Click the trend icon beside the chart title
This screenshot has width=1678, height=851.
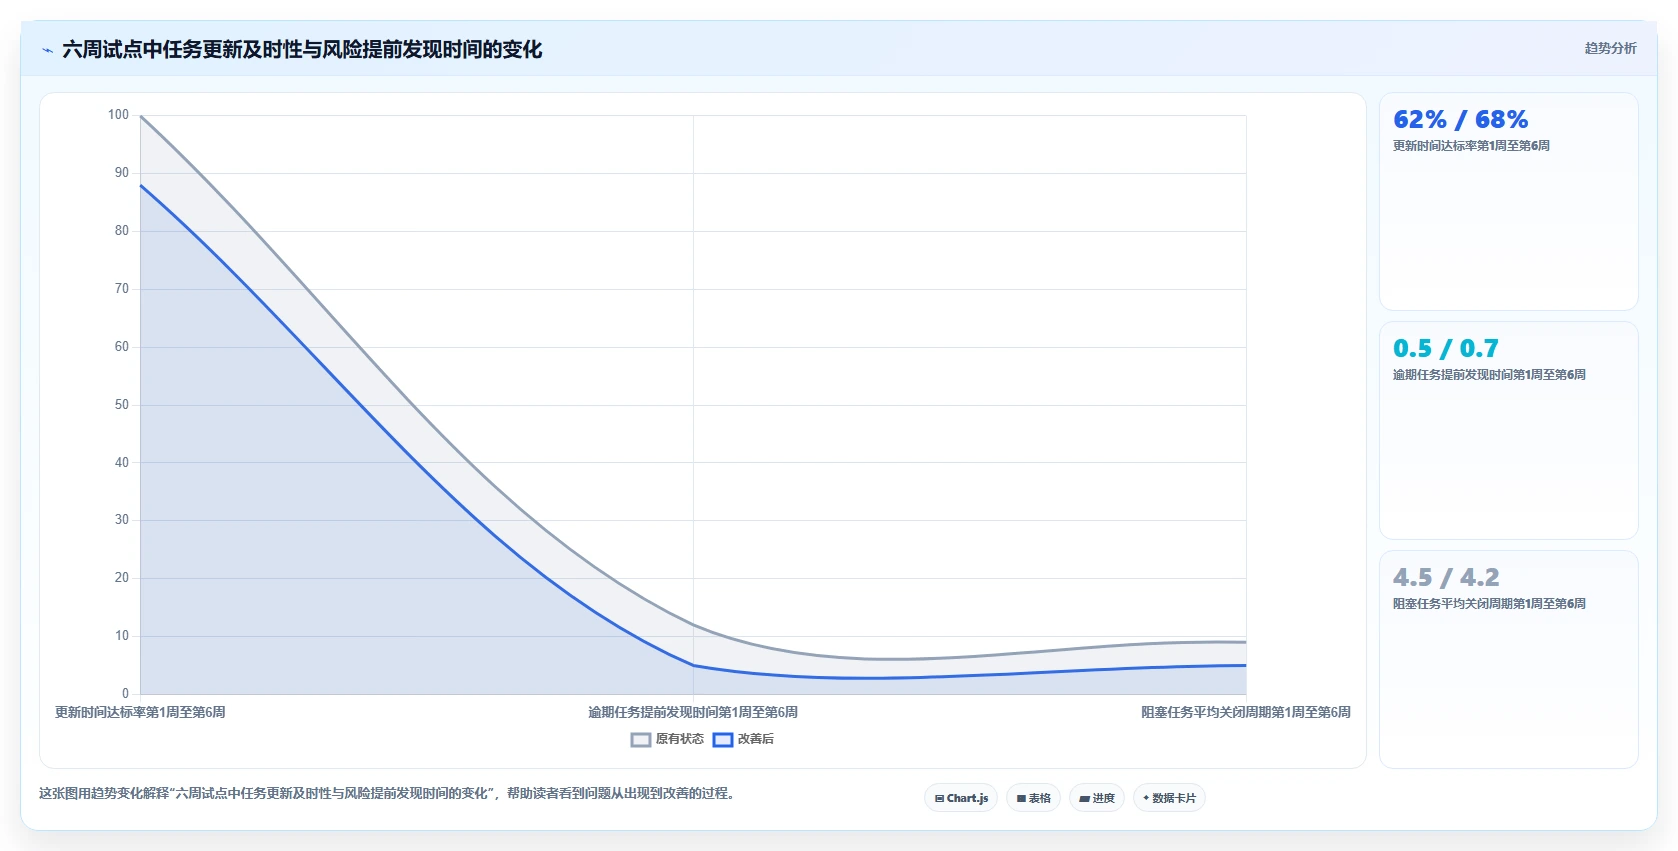click(x=47, y=50)
